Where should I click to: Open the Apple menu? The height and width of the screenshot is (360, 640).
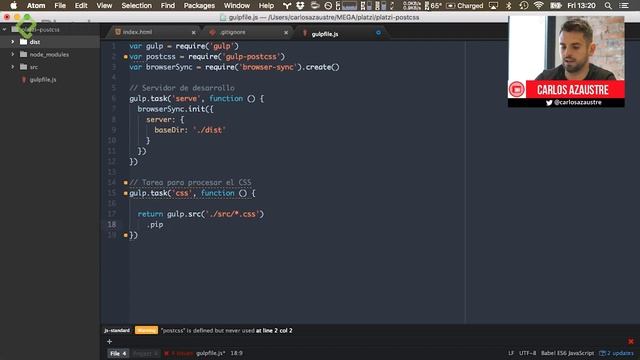point(13,6)
